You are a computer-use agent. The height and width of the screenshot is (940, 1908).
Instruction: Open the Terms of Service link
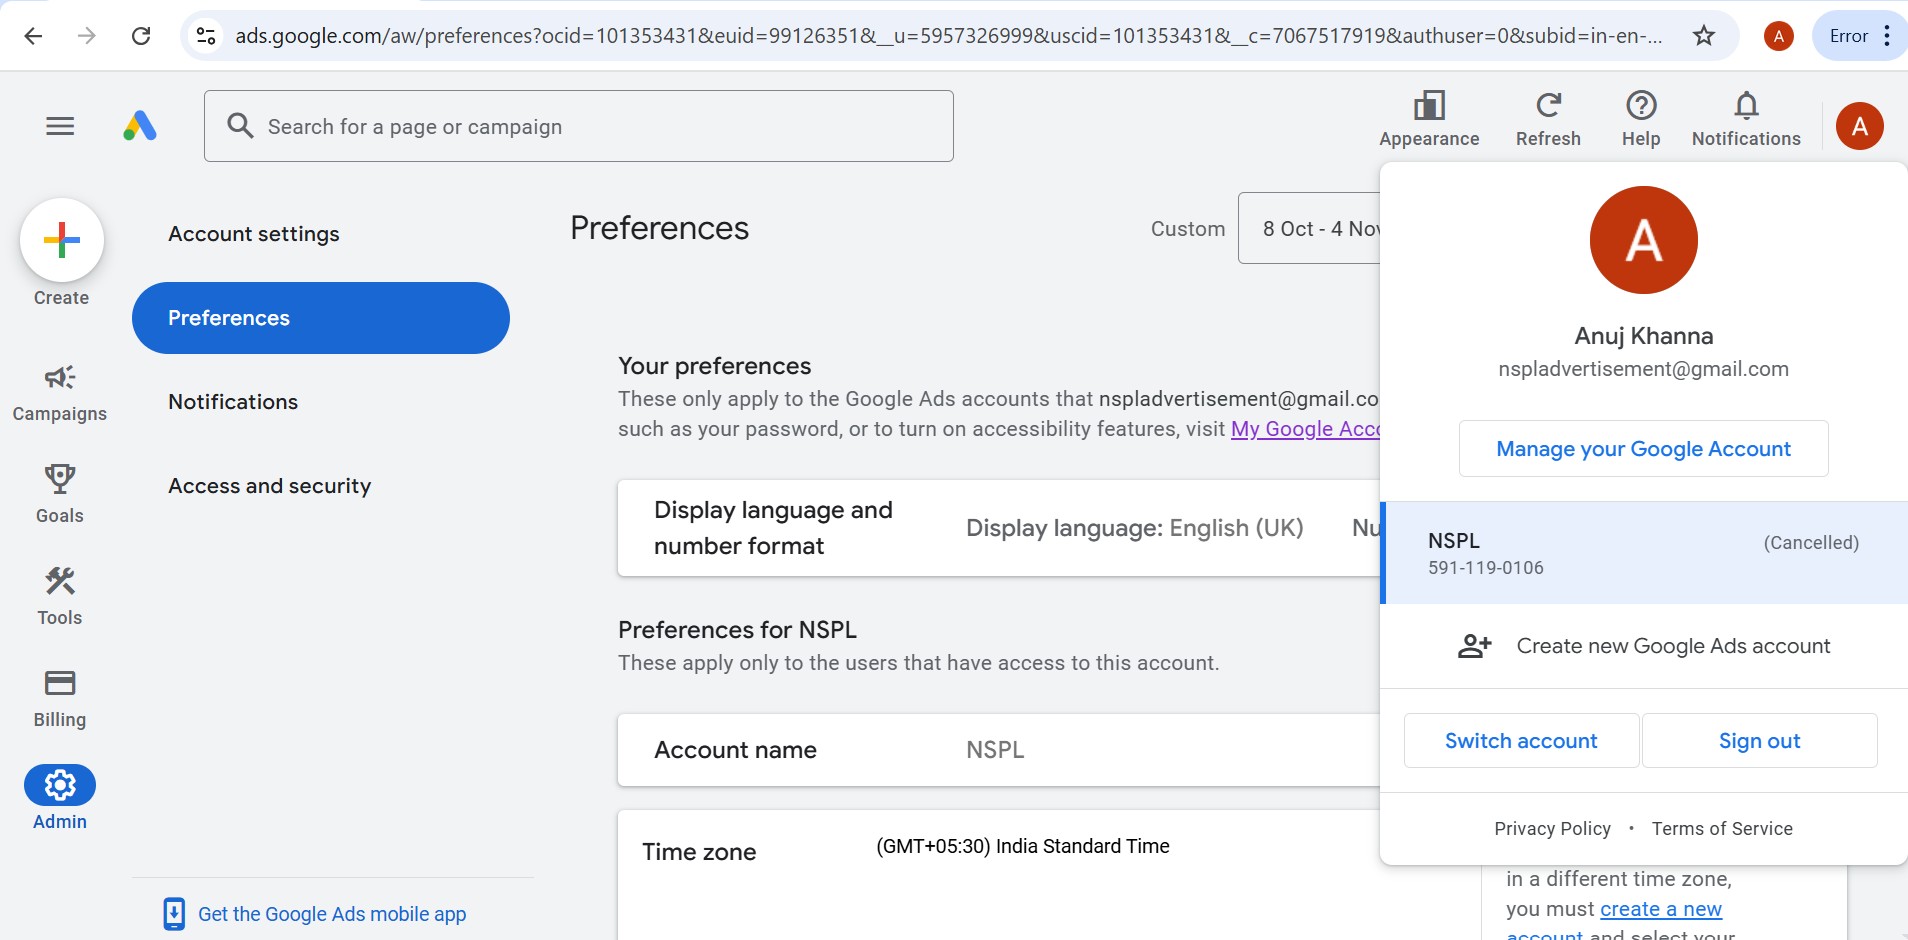click(1722, 829)
